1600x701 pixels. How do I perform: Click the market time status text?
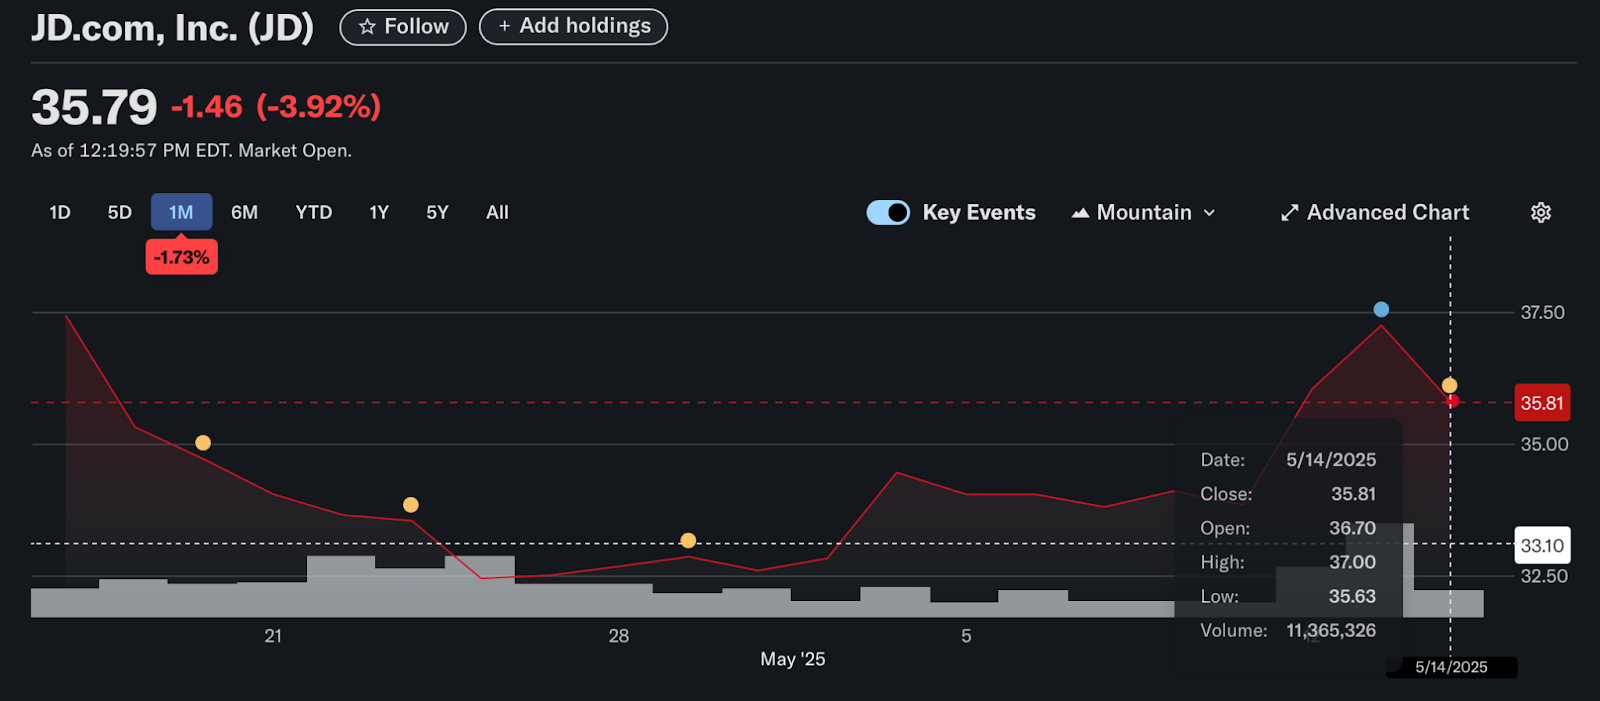[191, 151]
